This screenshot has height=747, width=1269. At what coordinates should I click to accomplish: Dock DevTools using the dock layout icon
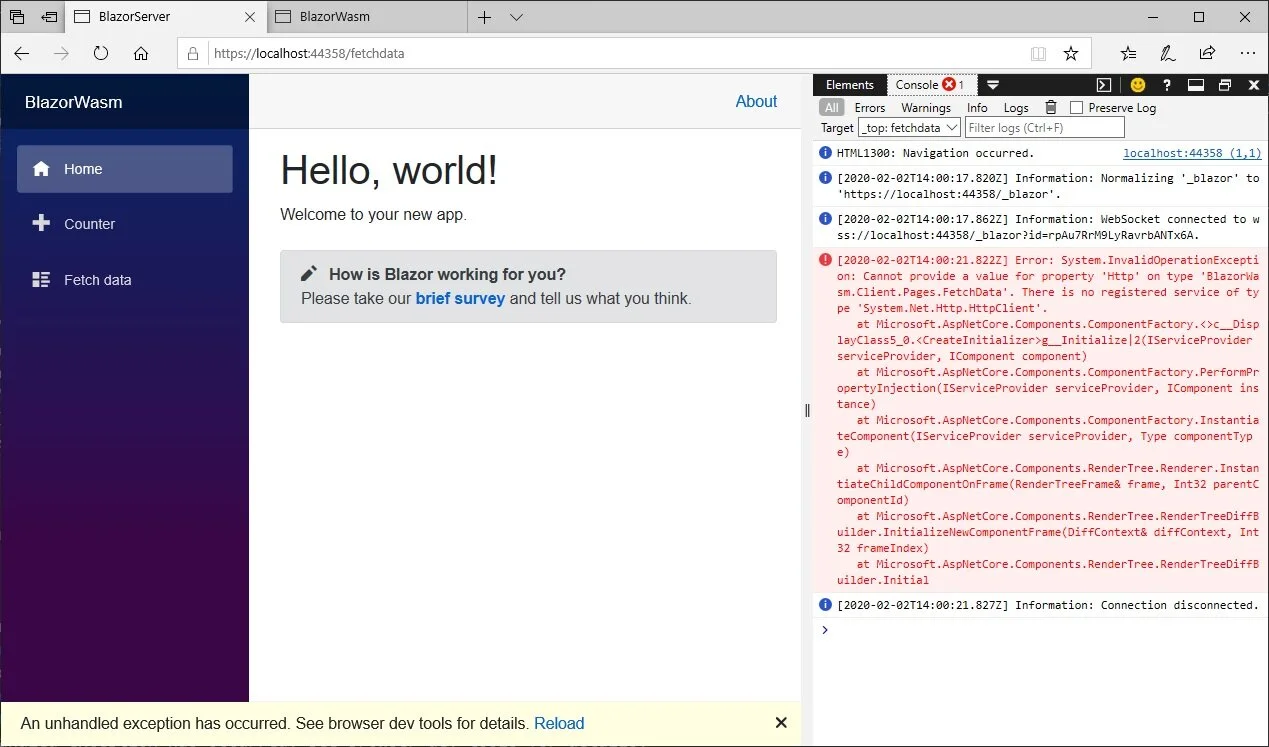click(x=1195, y=84)
